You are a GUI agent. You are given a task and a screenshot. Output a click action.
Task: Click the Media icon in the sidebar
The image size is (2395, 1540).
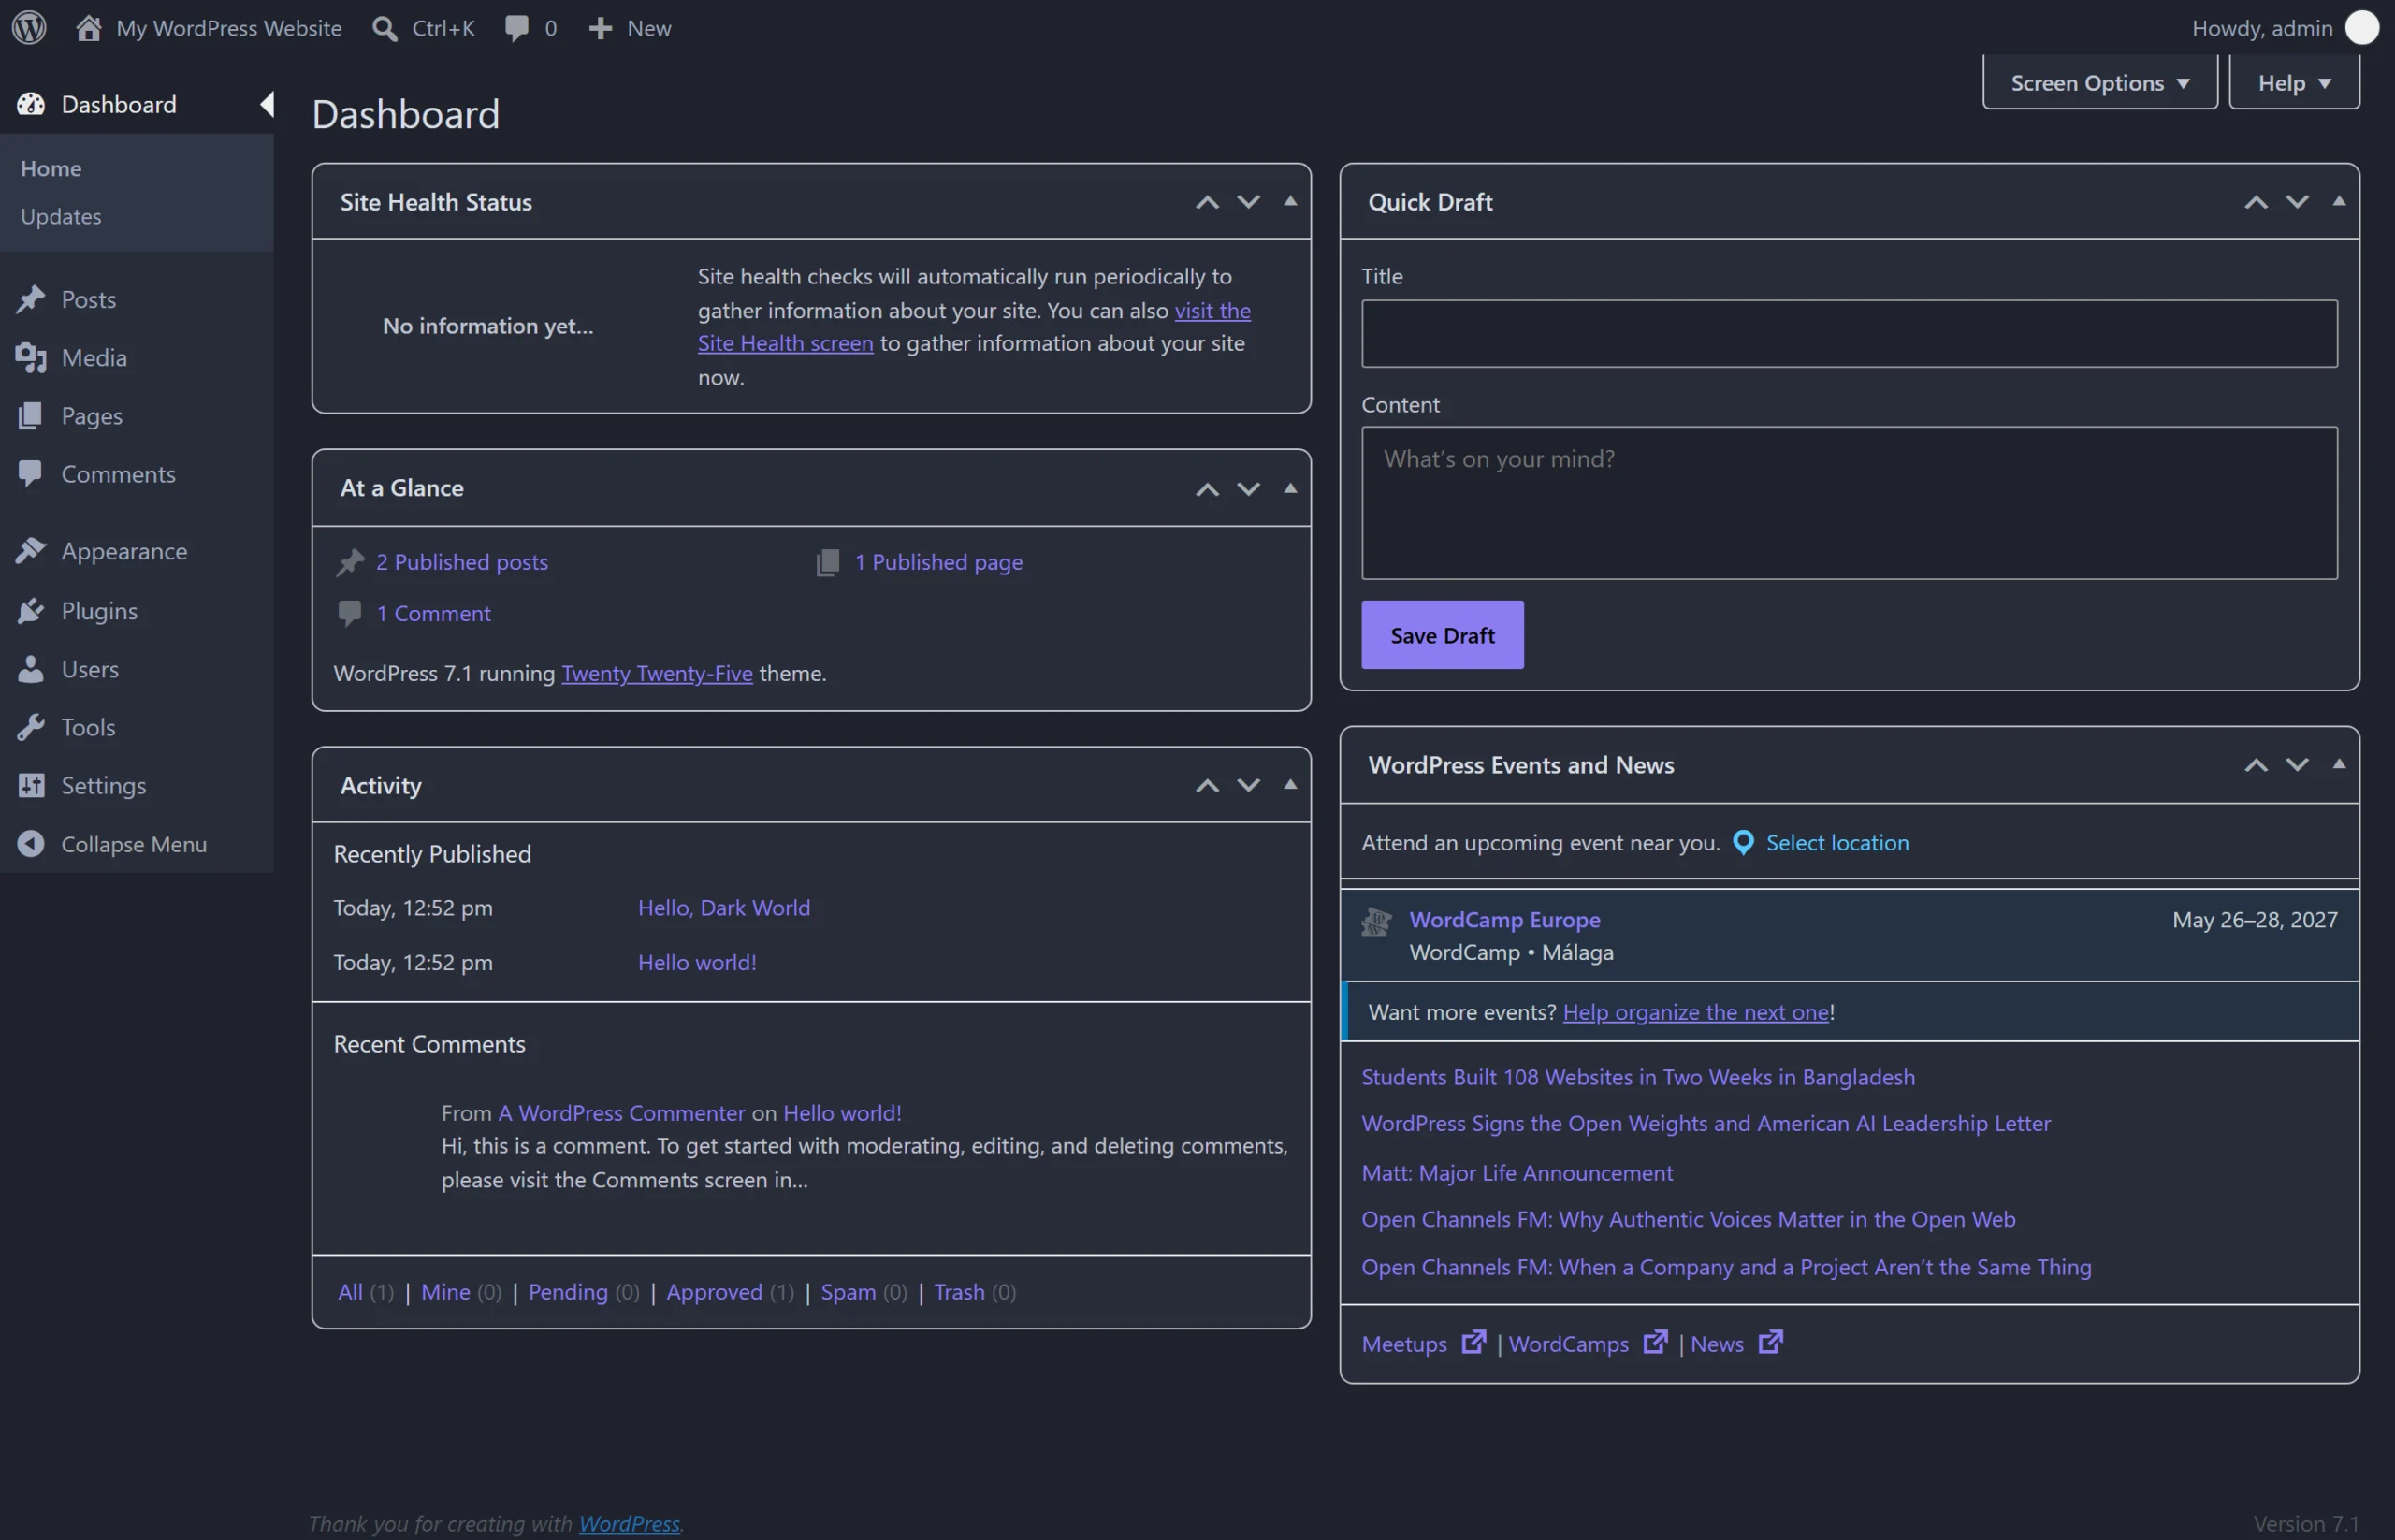pyautogui.click(x=31, y=357)
